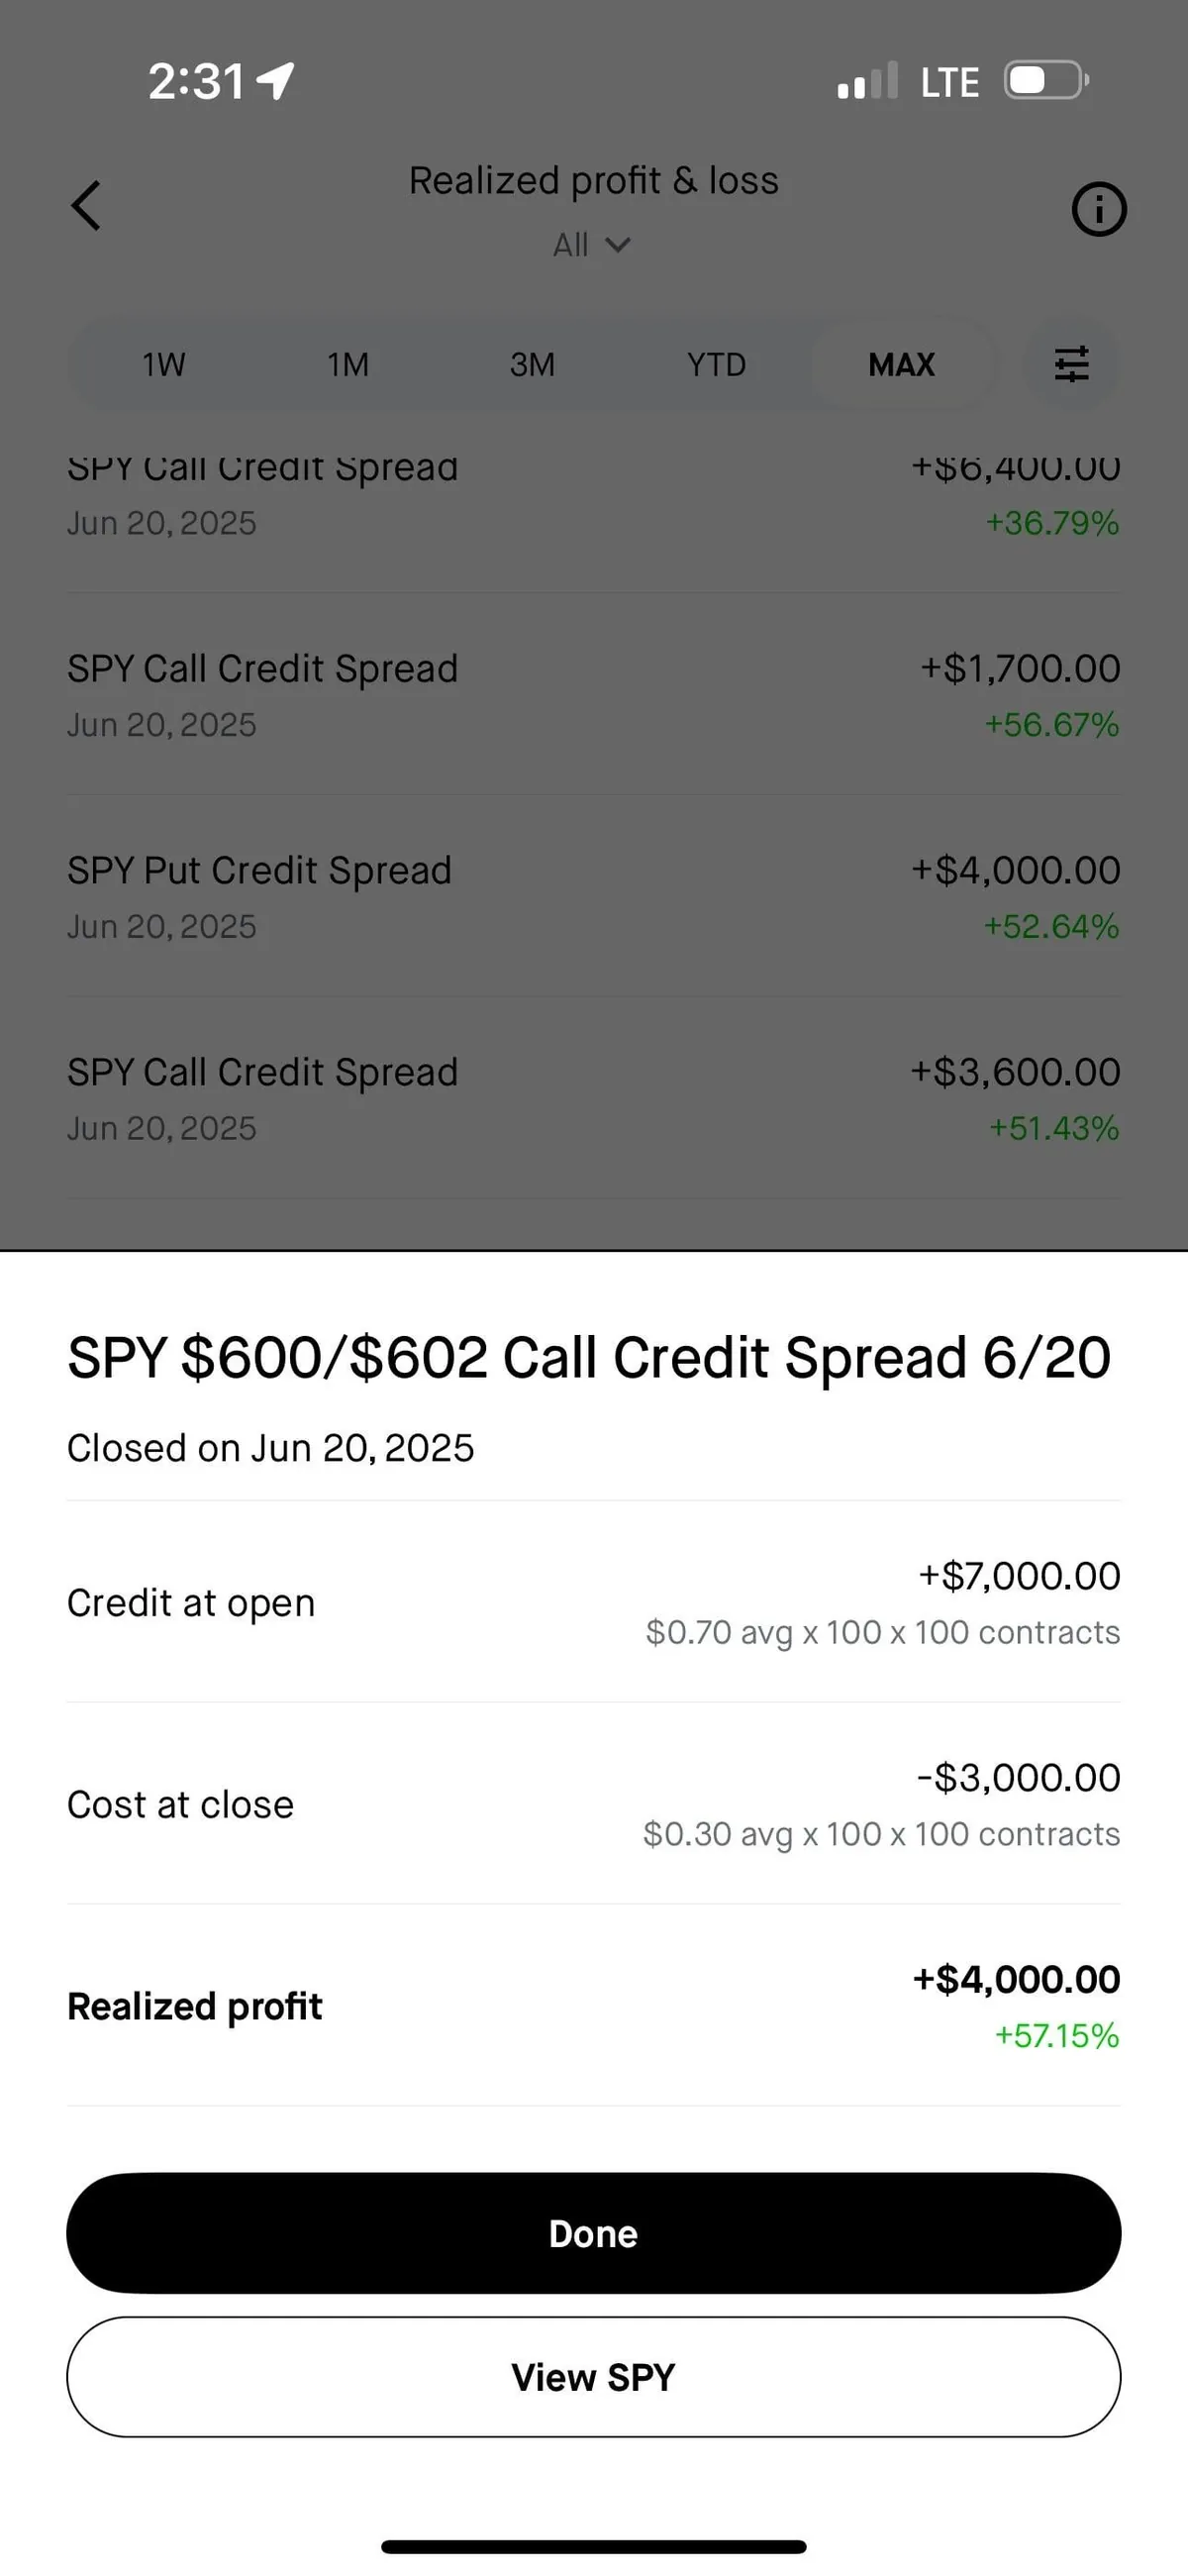
Task: Tap the back arrow icon
Action: click(86, 206)
